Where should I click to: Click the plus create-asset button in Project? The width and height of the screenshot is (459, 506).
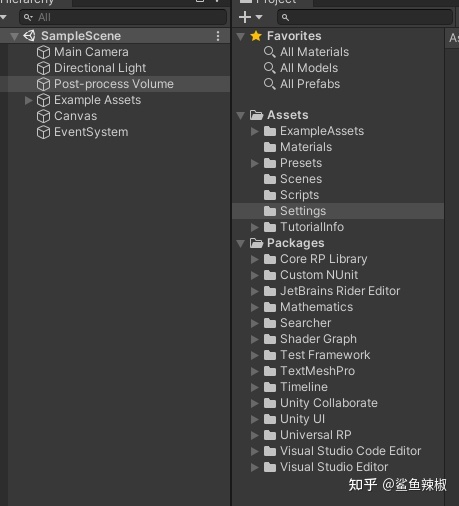pyautogui.click(x=245, y=17)
